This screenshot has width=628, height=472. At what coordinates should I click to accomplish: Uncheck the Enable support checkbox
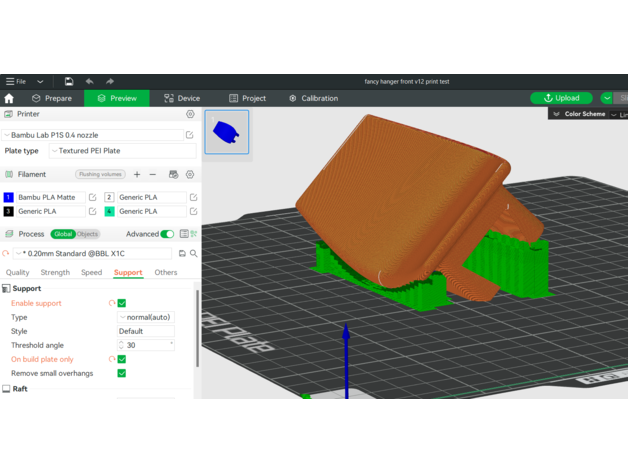coord(122,303)
